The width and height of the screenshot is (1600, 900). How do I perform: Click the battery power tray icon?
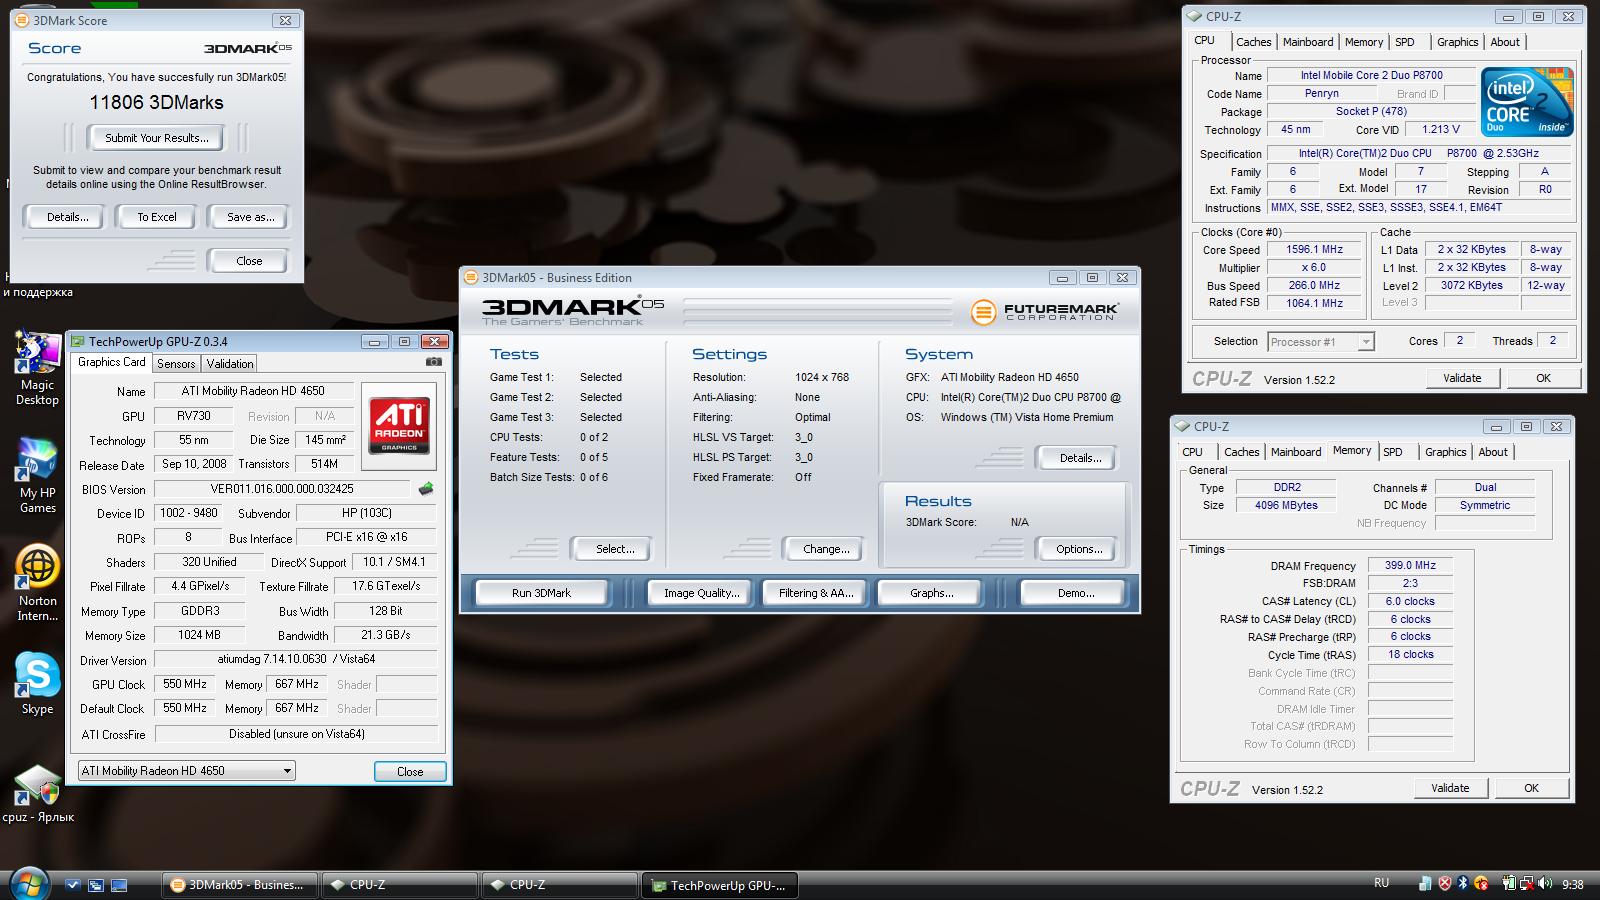[1510, 883]
